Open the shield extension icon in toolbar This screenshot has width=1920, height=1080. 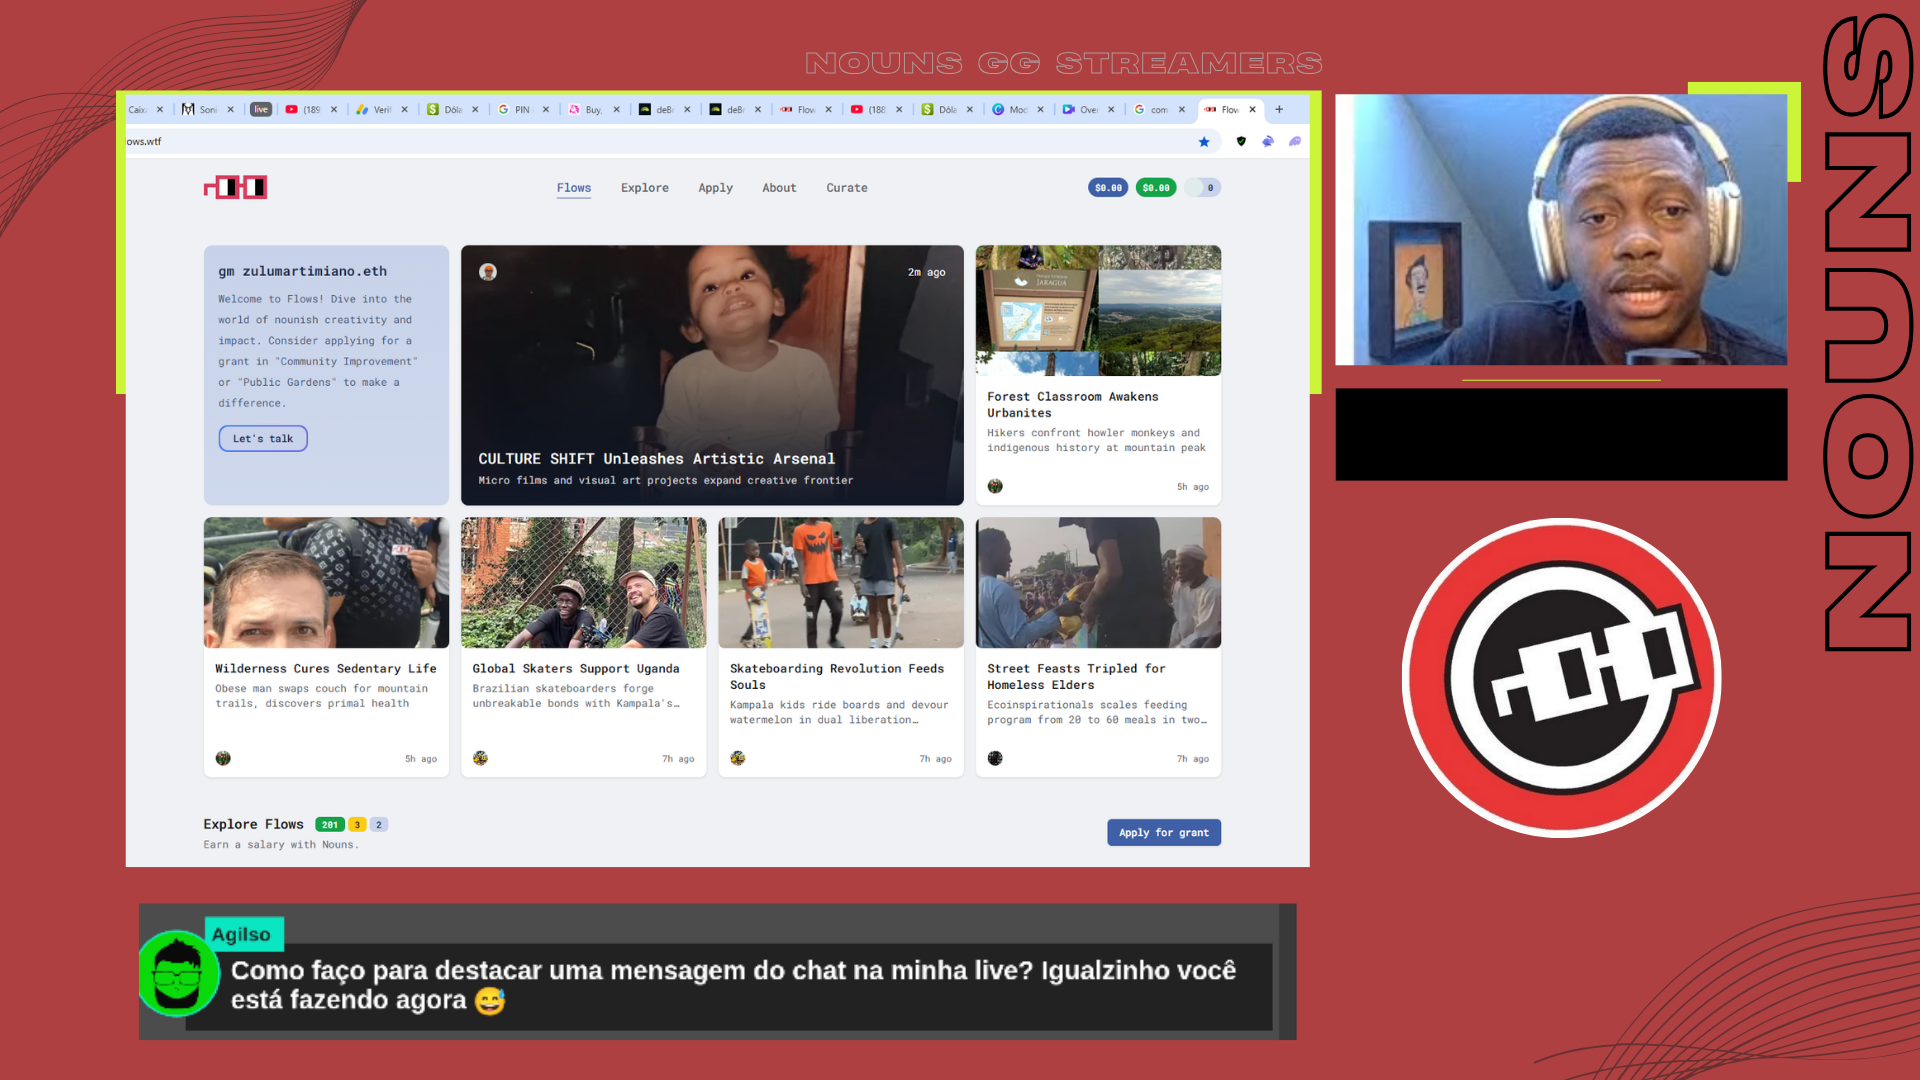(1241, 142)
